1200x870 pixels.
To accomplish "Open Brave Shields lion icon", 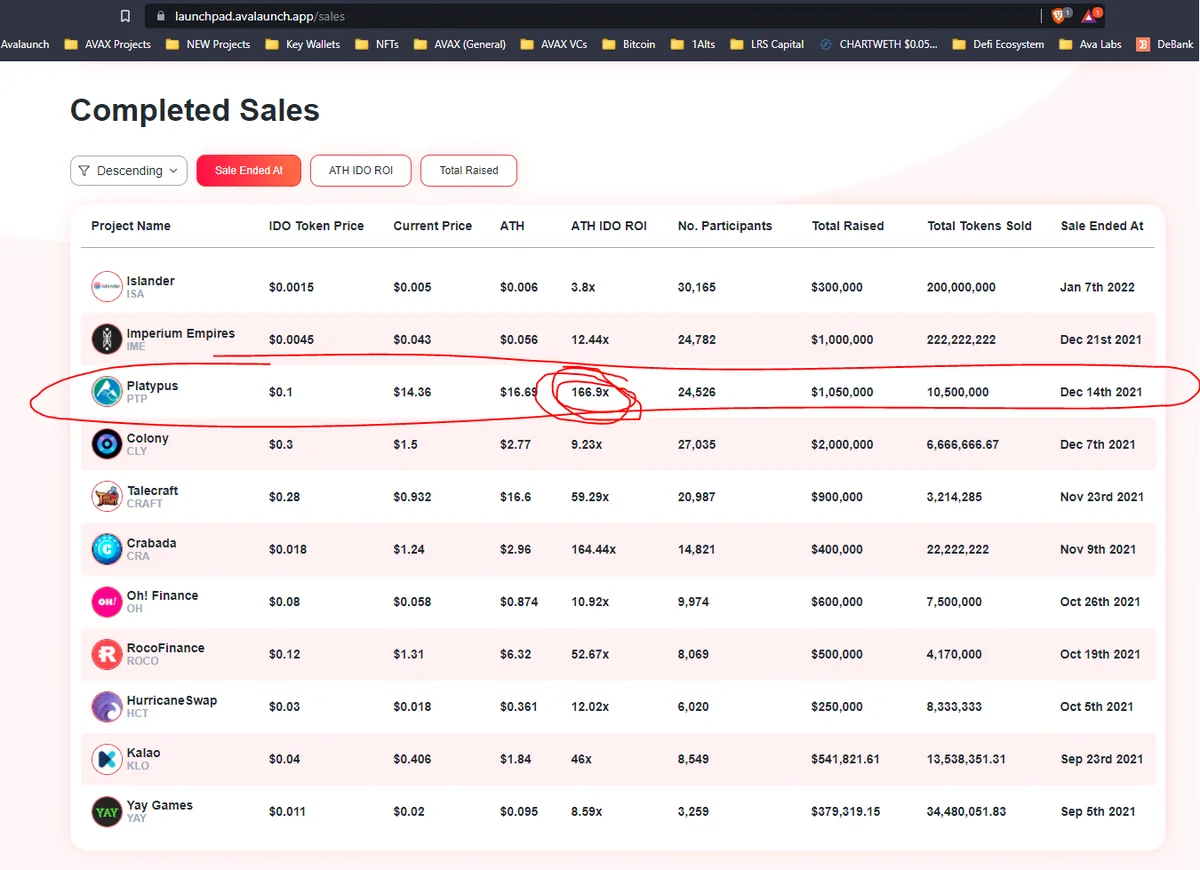I will click(1060, 15).
